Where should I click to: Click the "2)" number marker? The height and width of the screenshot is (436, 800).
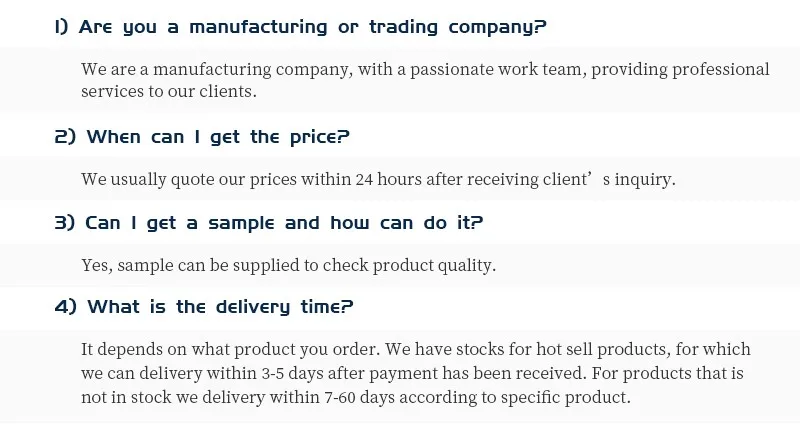point(65,137)
